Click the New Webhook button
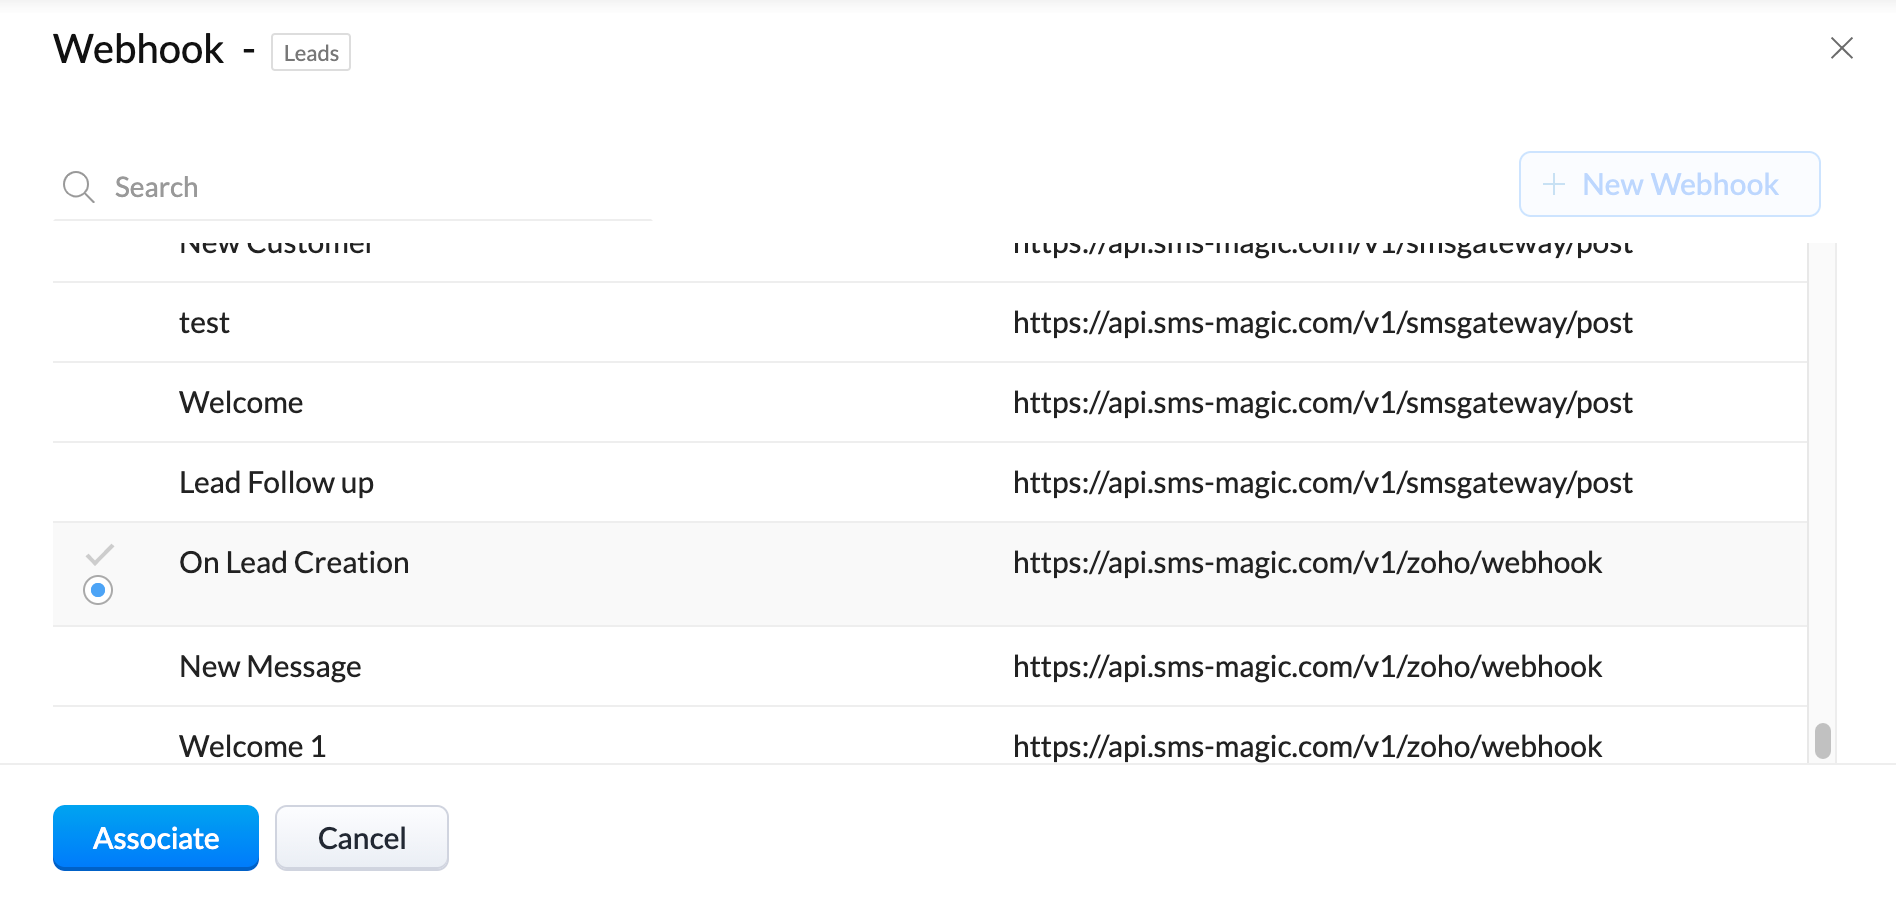 pos(1669,184)
